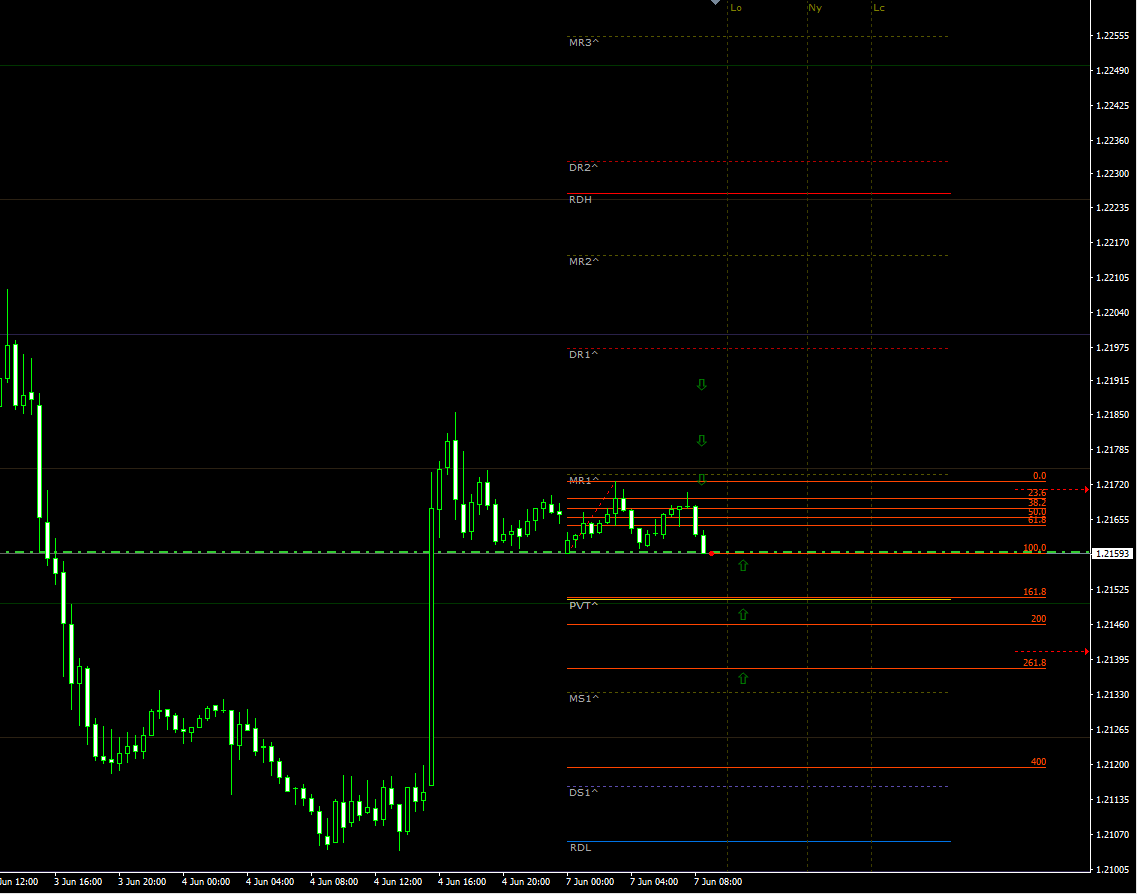Select the Fibonacci 200 level label
Image resolution: width=1137 pixels, height=895 pixels.
tap(1038, 619)
